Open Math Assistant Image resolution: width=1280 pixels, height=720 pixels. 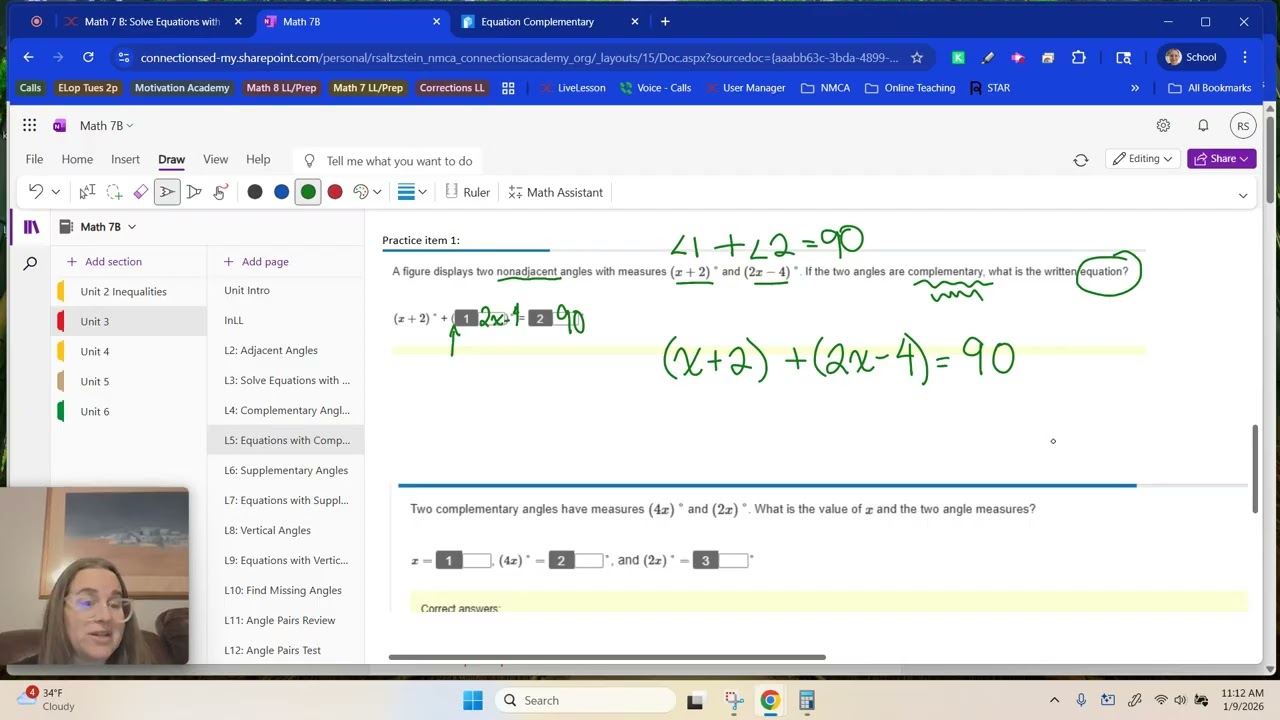tap(556, 192)
